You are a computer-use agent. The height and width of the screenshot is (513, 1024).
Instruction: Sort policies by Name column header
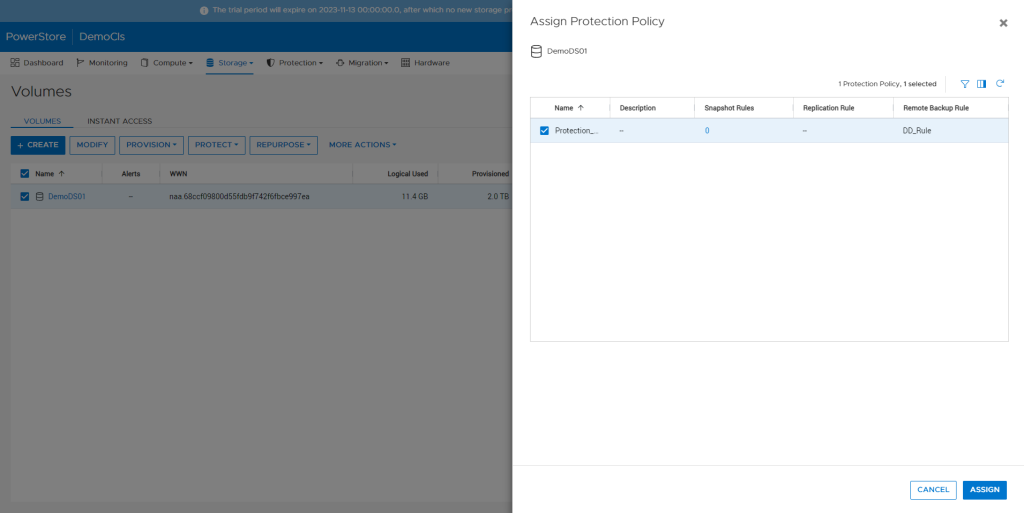tap(568, 108)
